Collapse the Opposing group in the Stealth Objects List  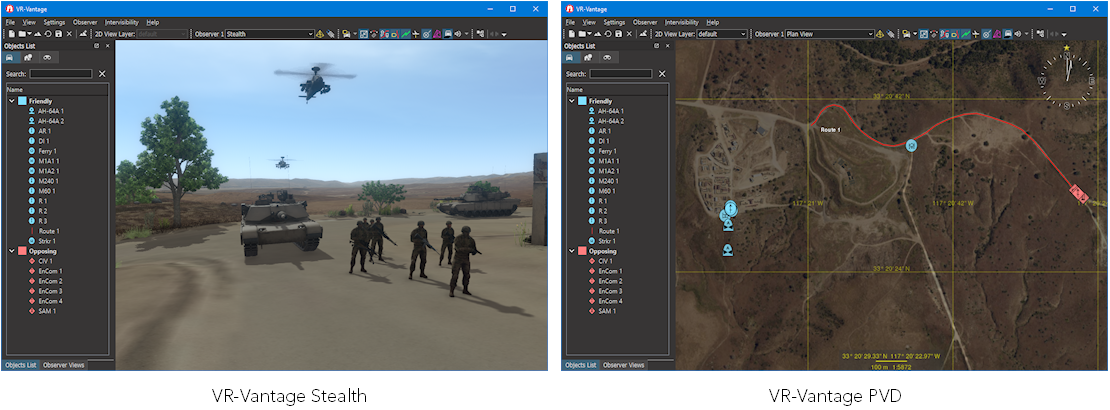(11, 251)
